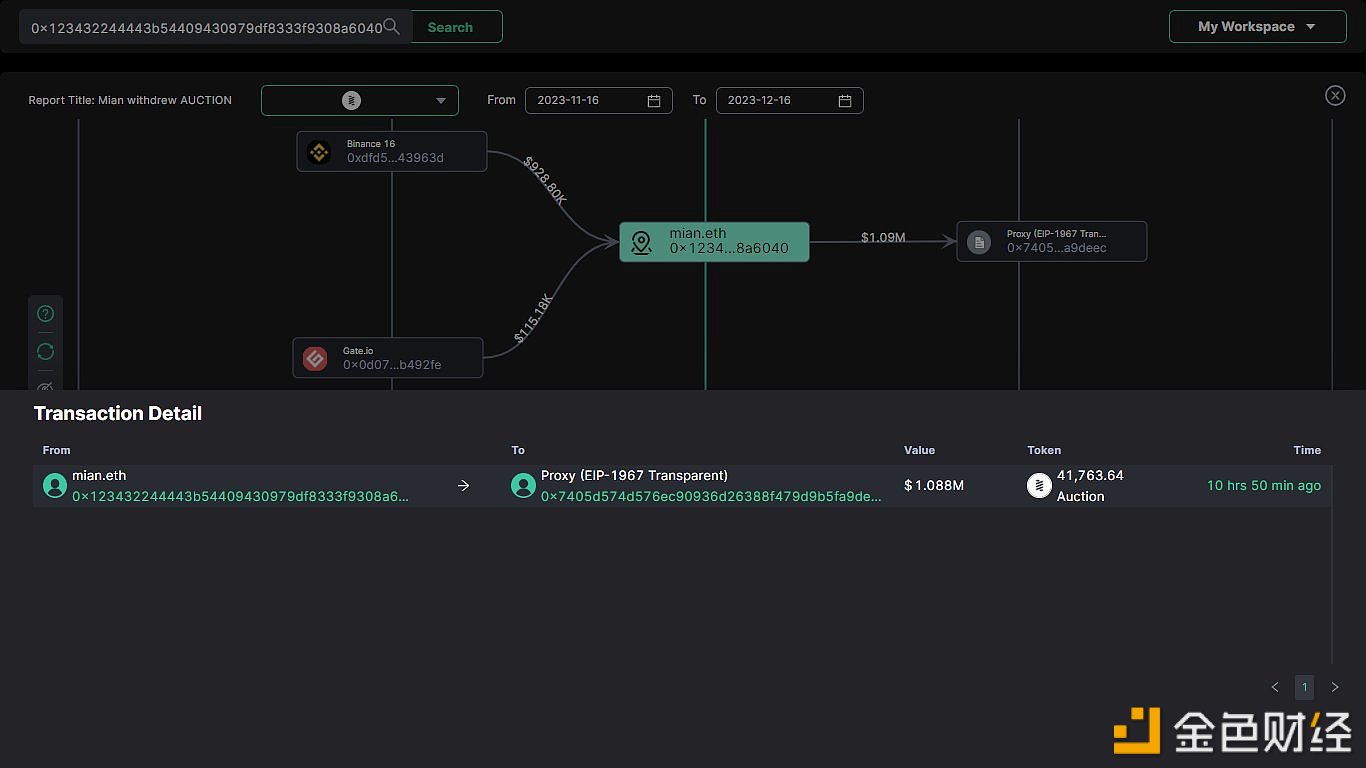1366x768 pixels.
Task: Click the document icon on Proxy node
Action: pyautogui.click(x=979, y=242)
